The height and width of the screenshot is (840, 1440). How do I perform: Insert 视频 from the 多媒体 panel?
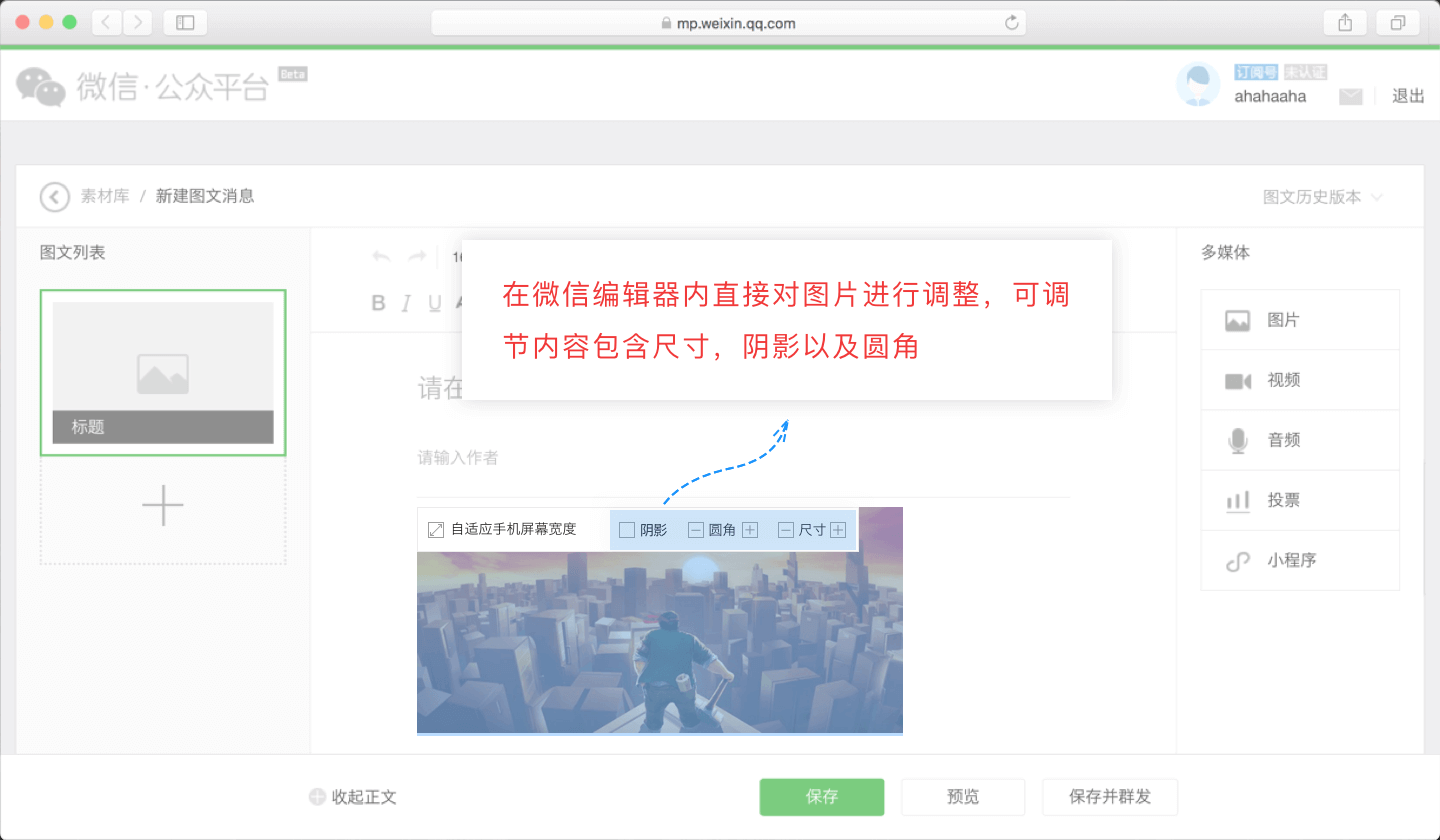pos(1300,380)
